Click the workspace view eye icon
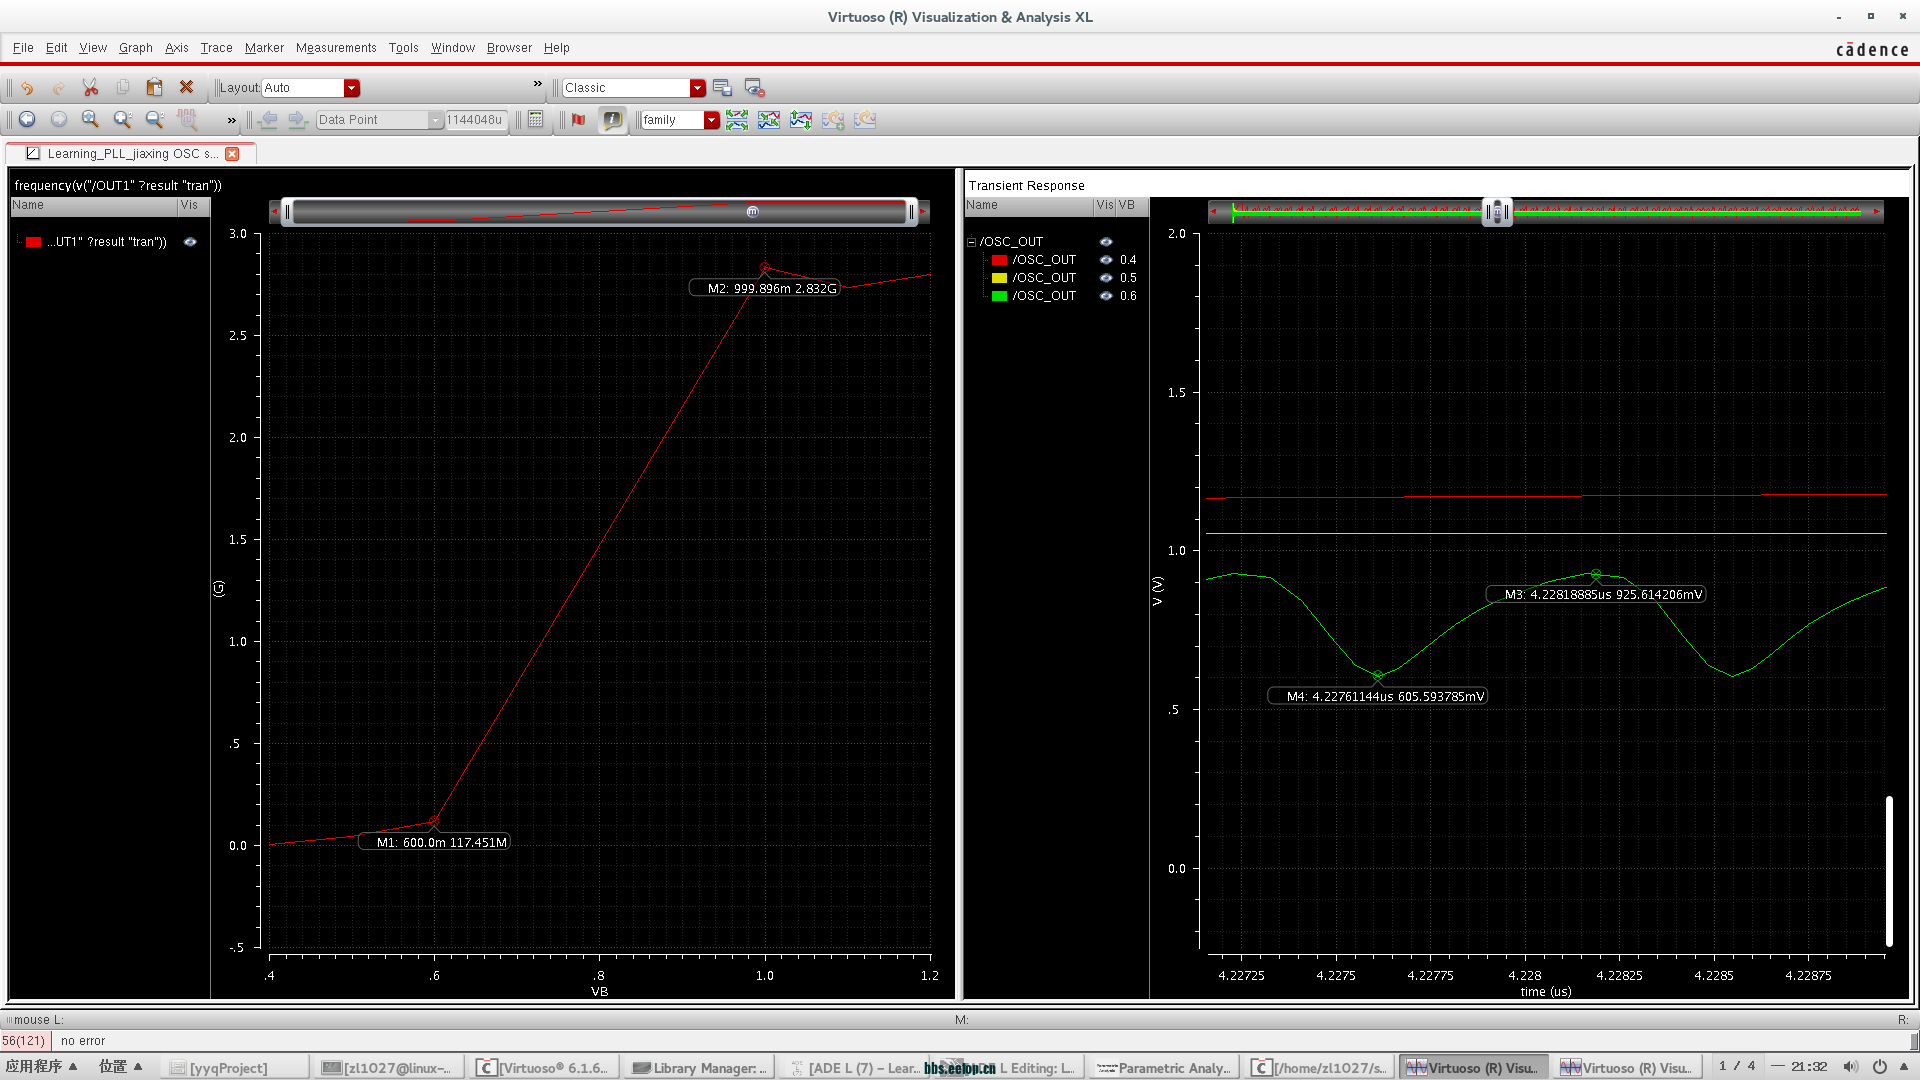Screen dimensions: 1920x1080 click(x=755, y=88)
